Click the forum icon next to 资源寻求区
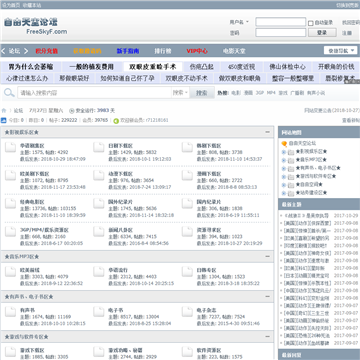Viewport: 360px width, 360px height. pos(187,231)
